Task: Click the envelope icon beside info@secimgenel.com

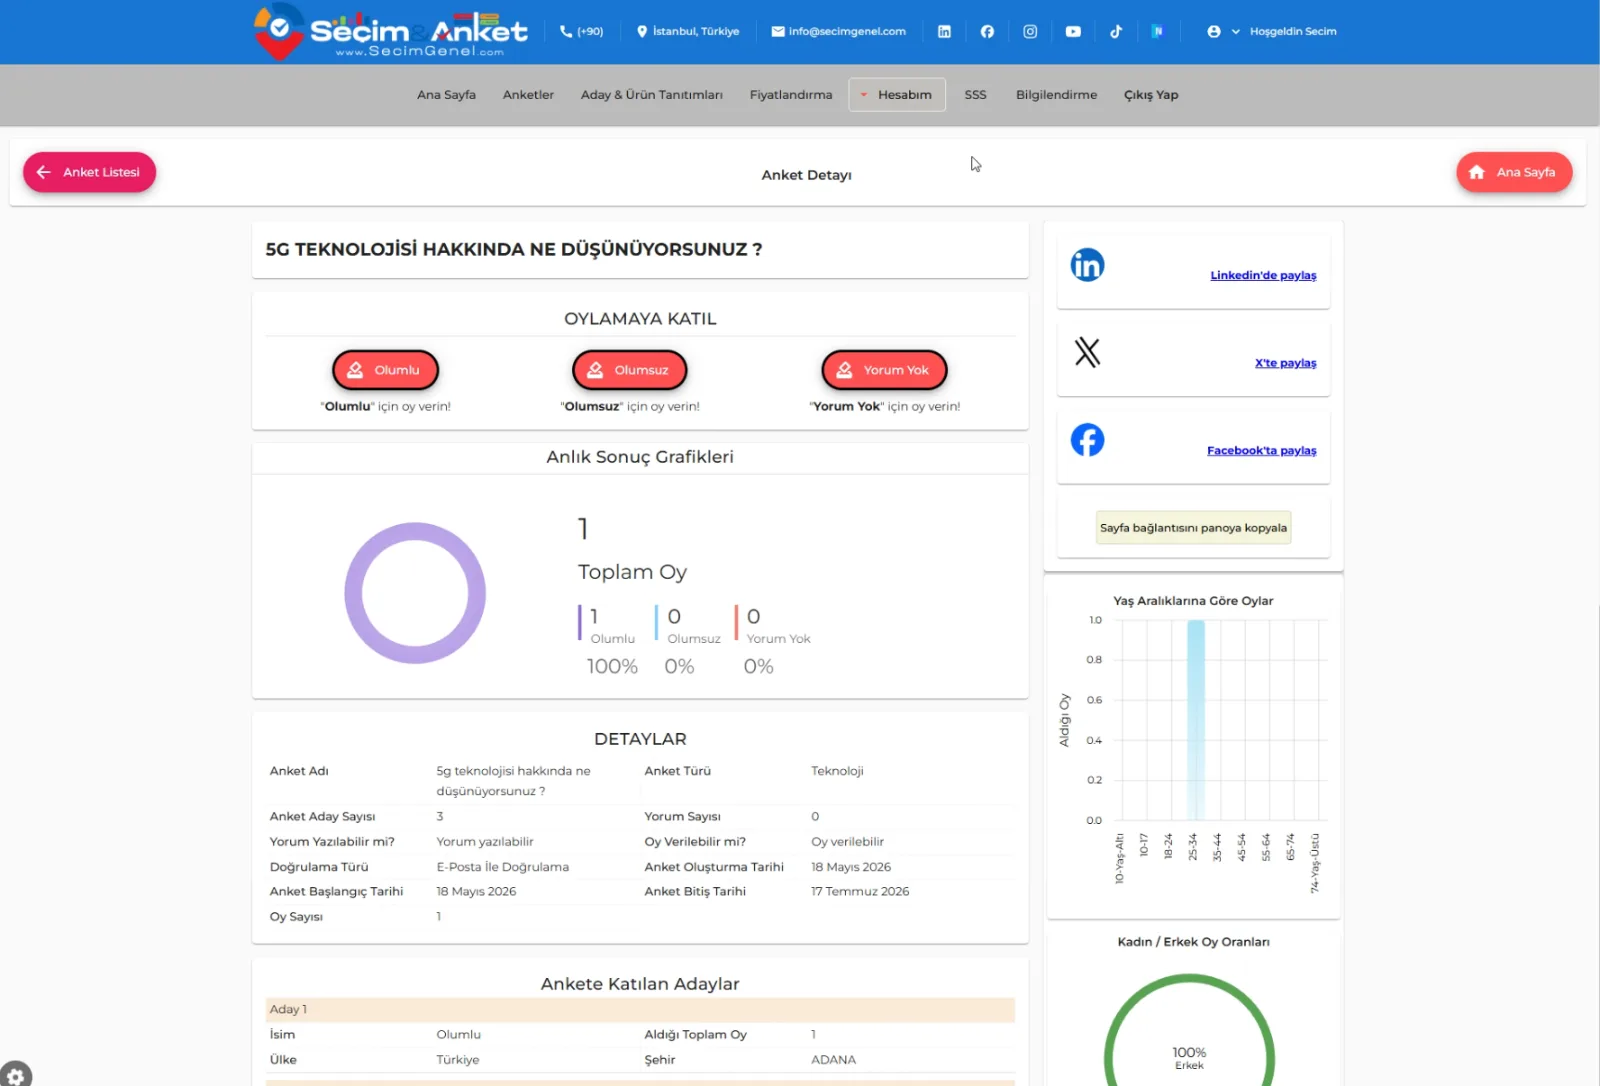Action: click(778, 32)
